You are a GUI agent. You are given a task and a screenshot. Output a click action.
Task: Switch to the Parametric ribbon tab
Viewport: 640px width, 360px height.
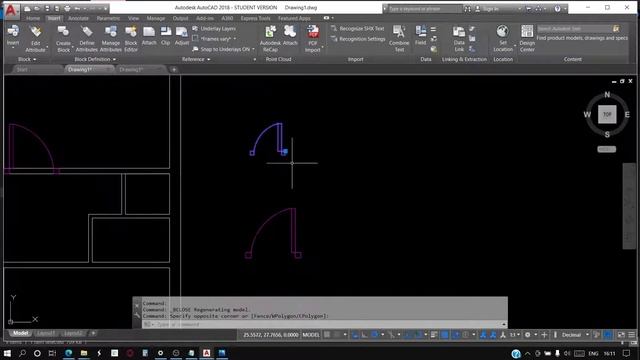pyautogui.click(x=108, y=18)
